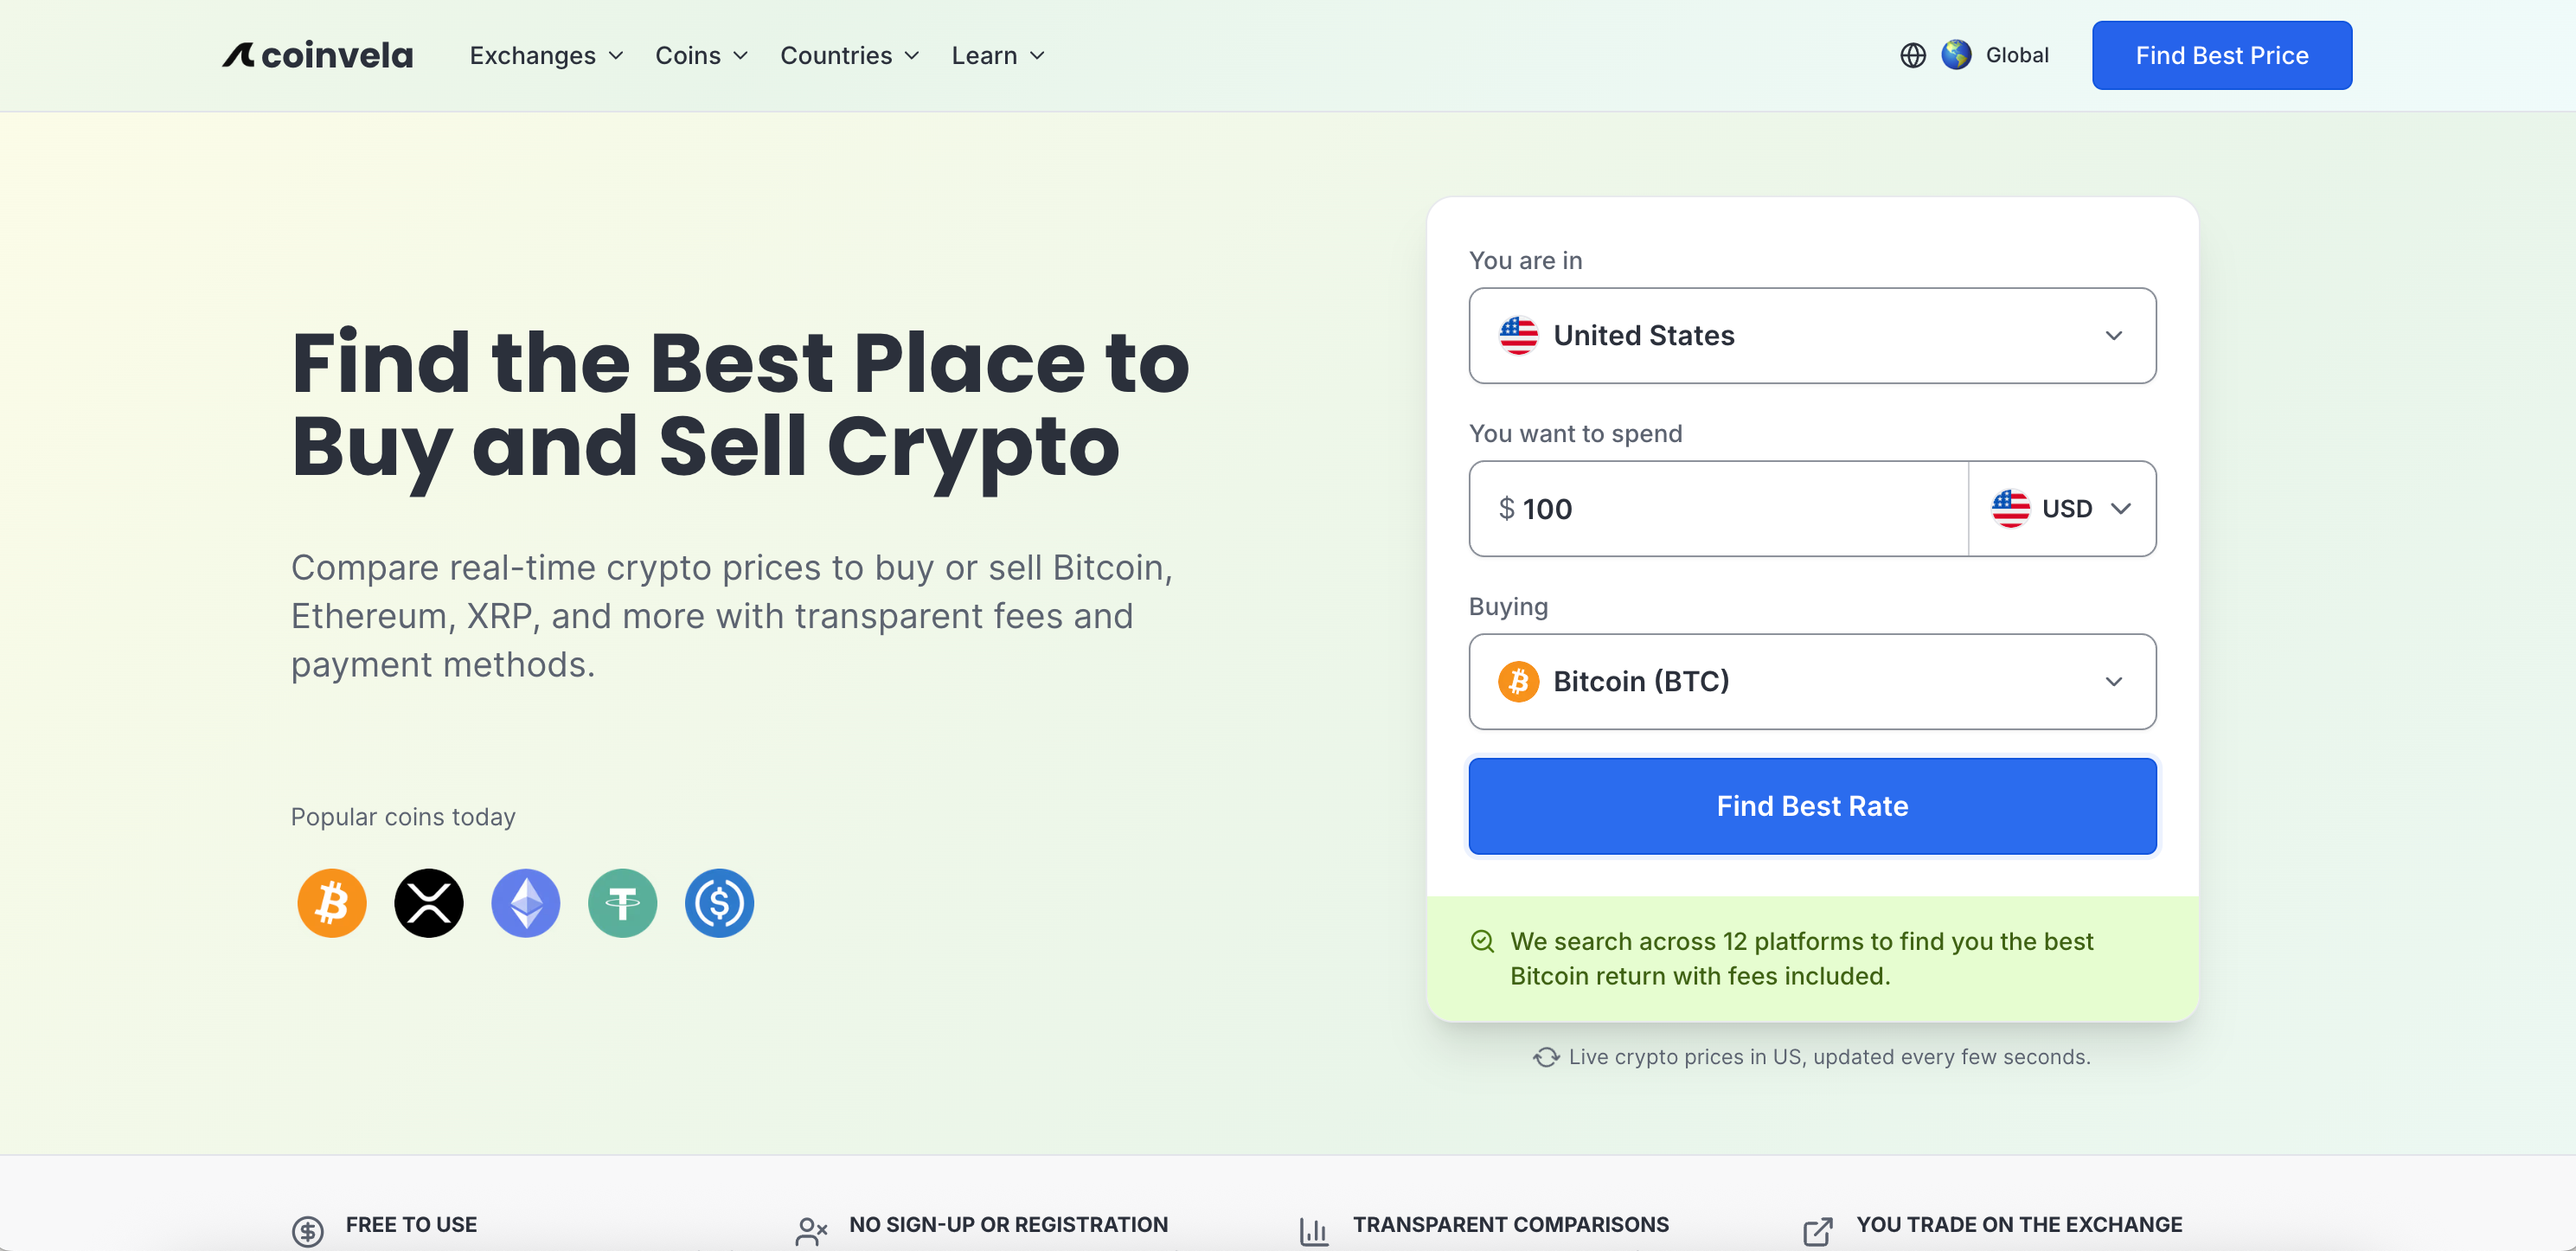This screenshot has width=2576, height=1251.
Task: Click the Find Best Rate button
Action: pyautogui.click(x=1811, y=806)
